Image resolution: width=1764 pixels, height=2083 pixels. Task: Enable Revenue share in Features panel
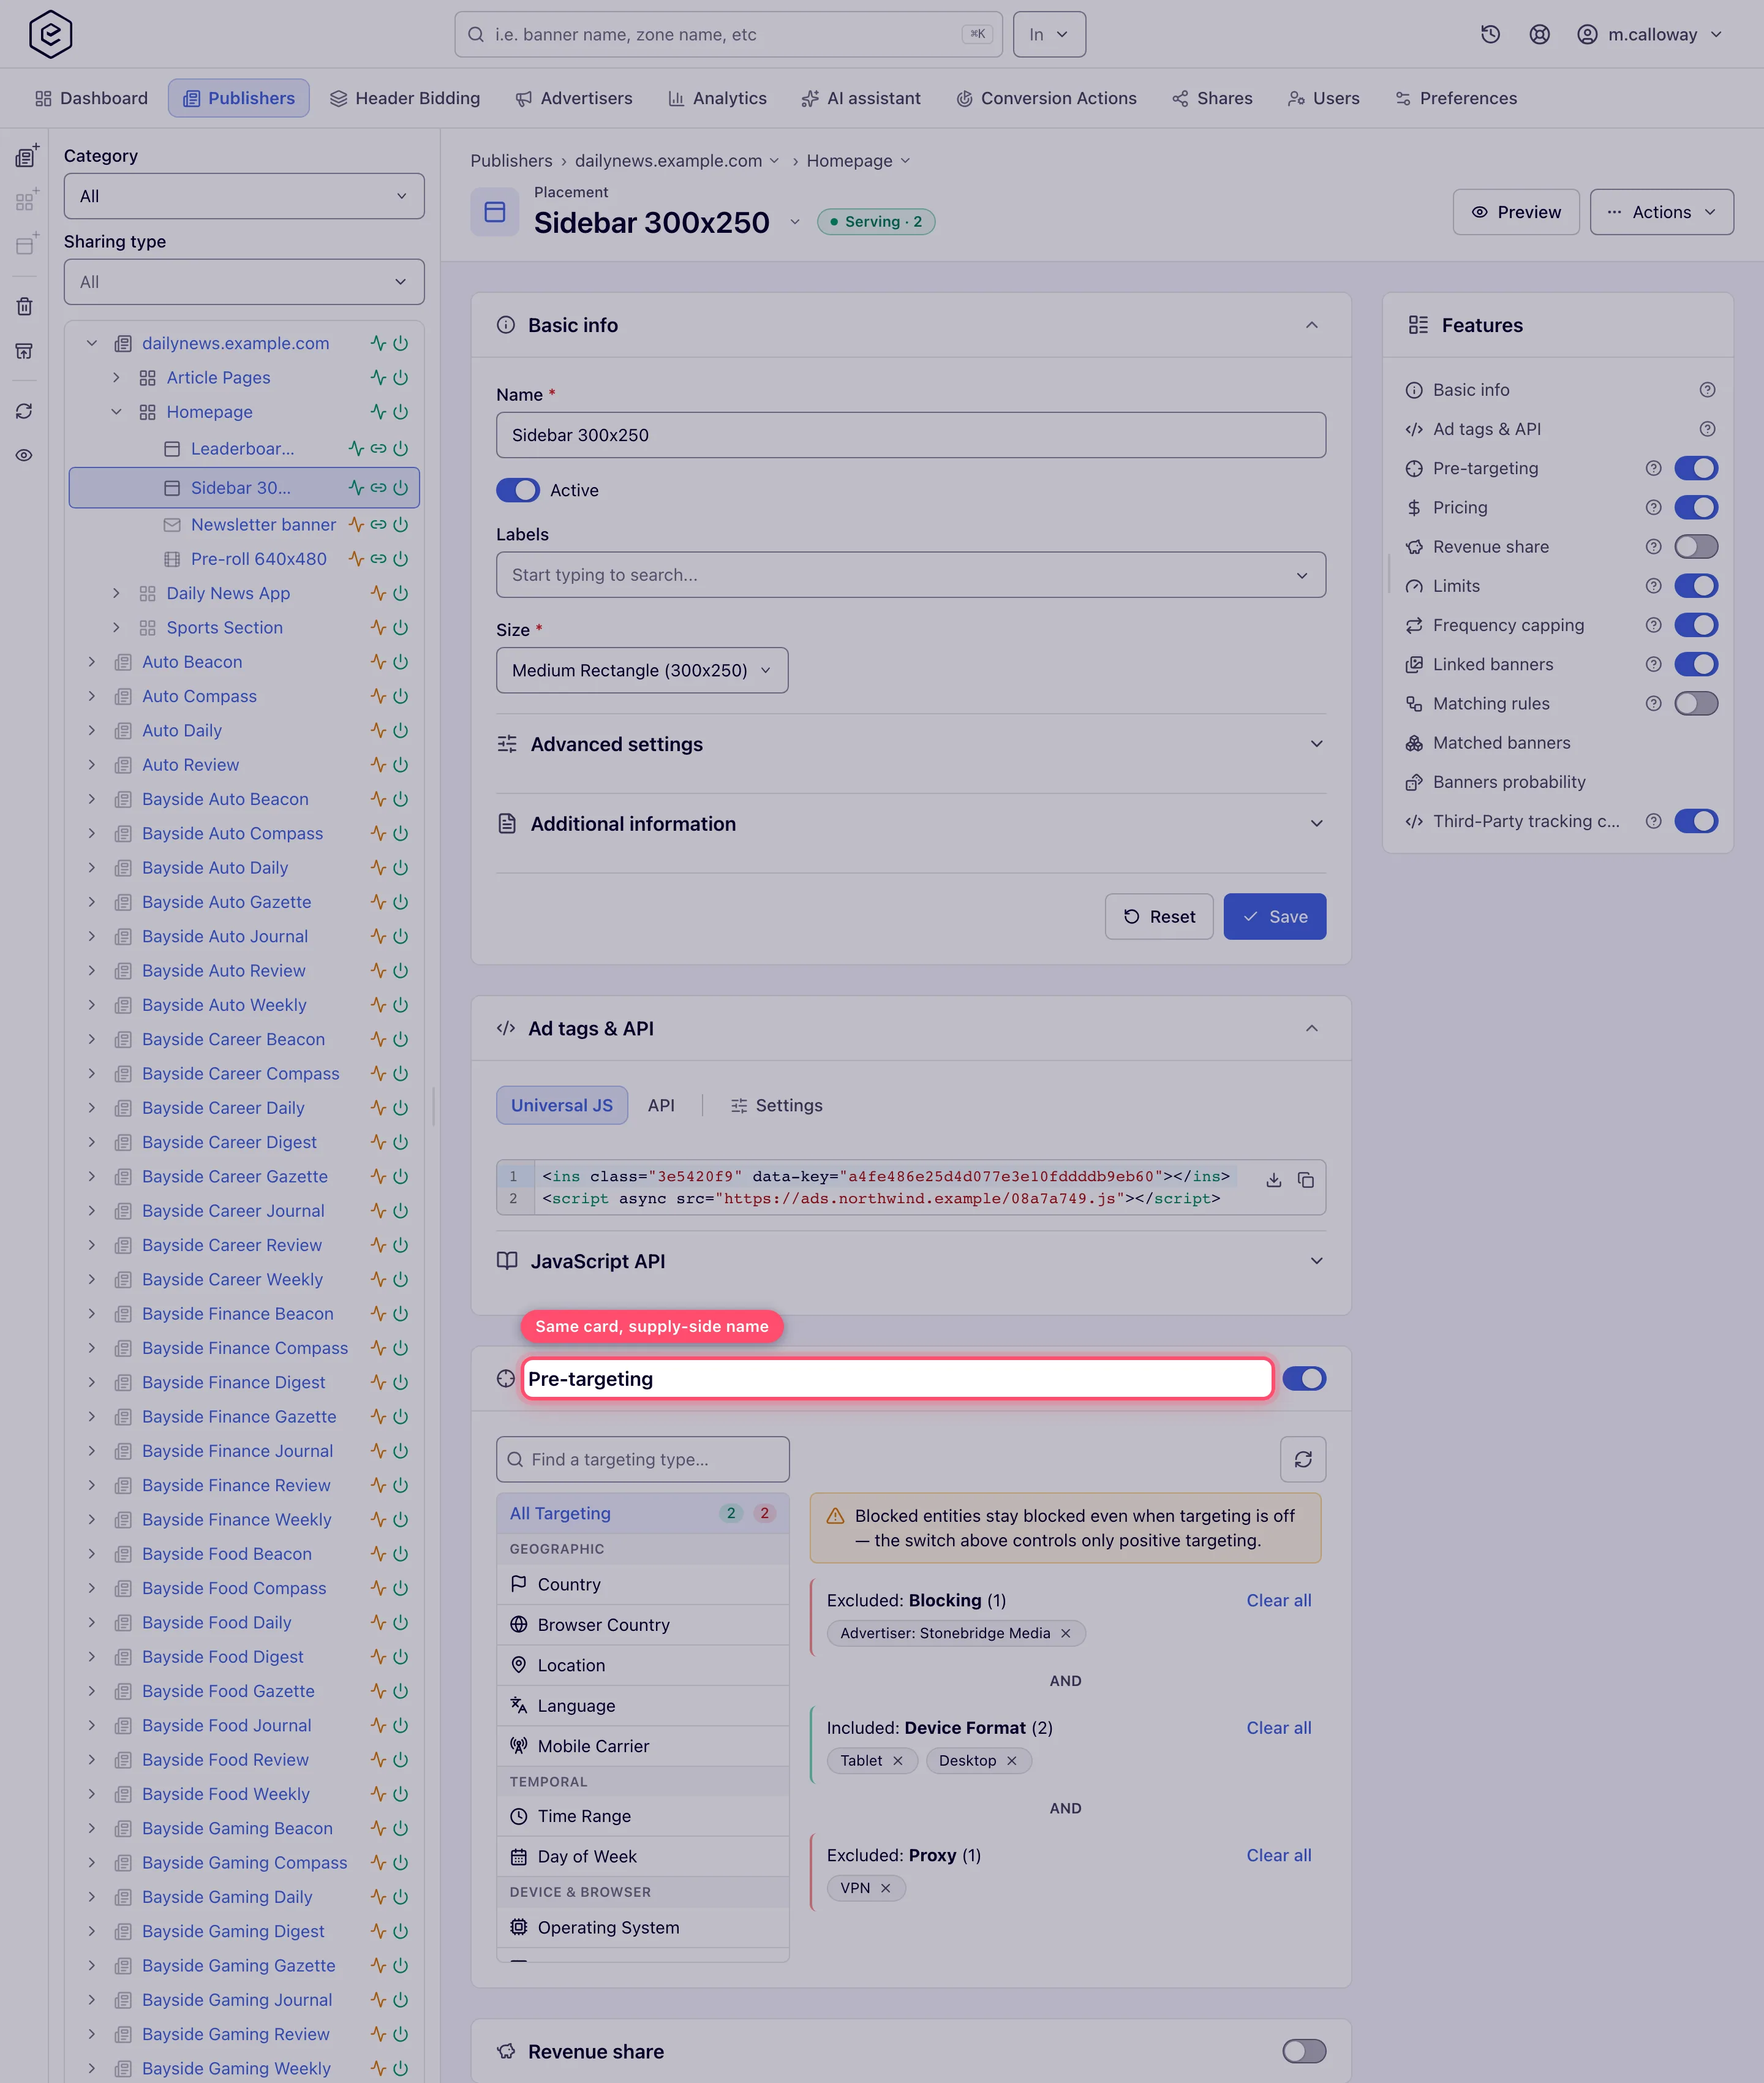point(1696,547)
